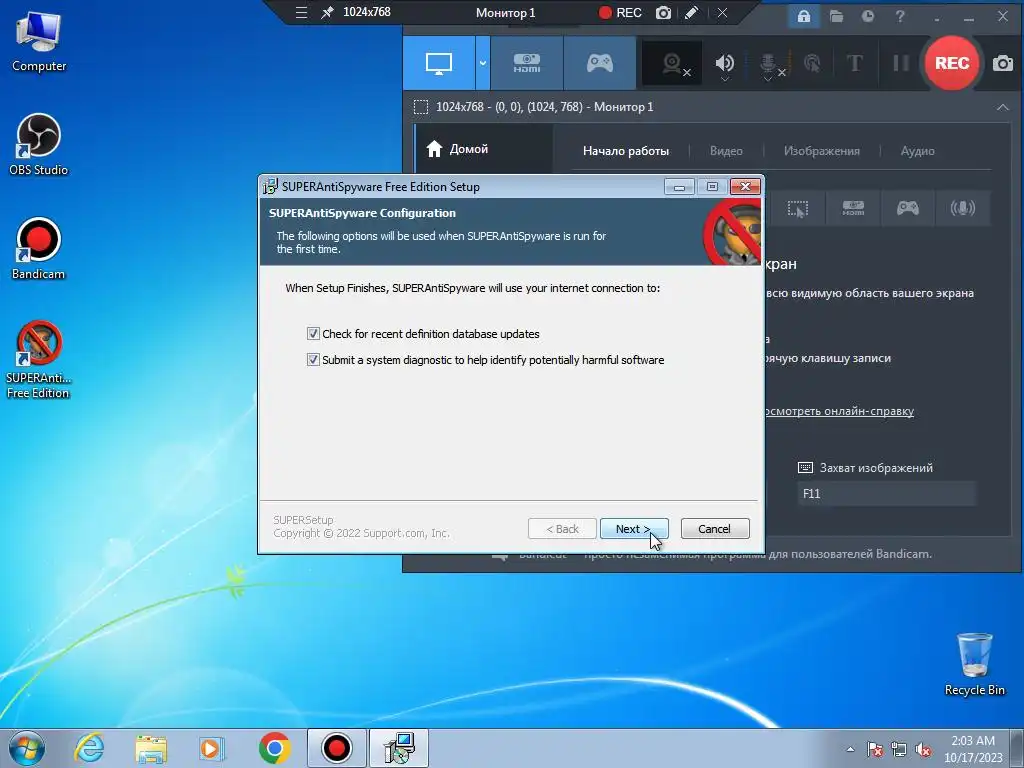Screen dimensions: 1024x768
Task: Switch to the Видео tab
Action: pos(726,151)
